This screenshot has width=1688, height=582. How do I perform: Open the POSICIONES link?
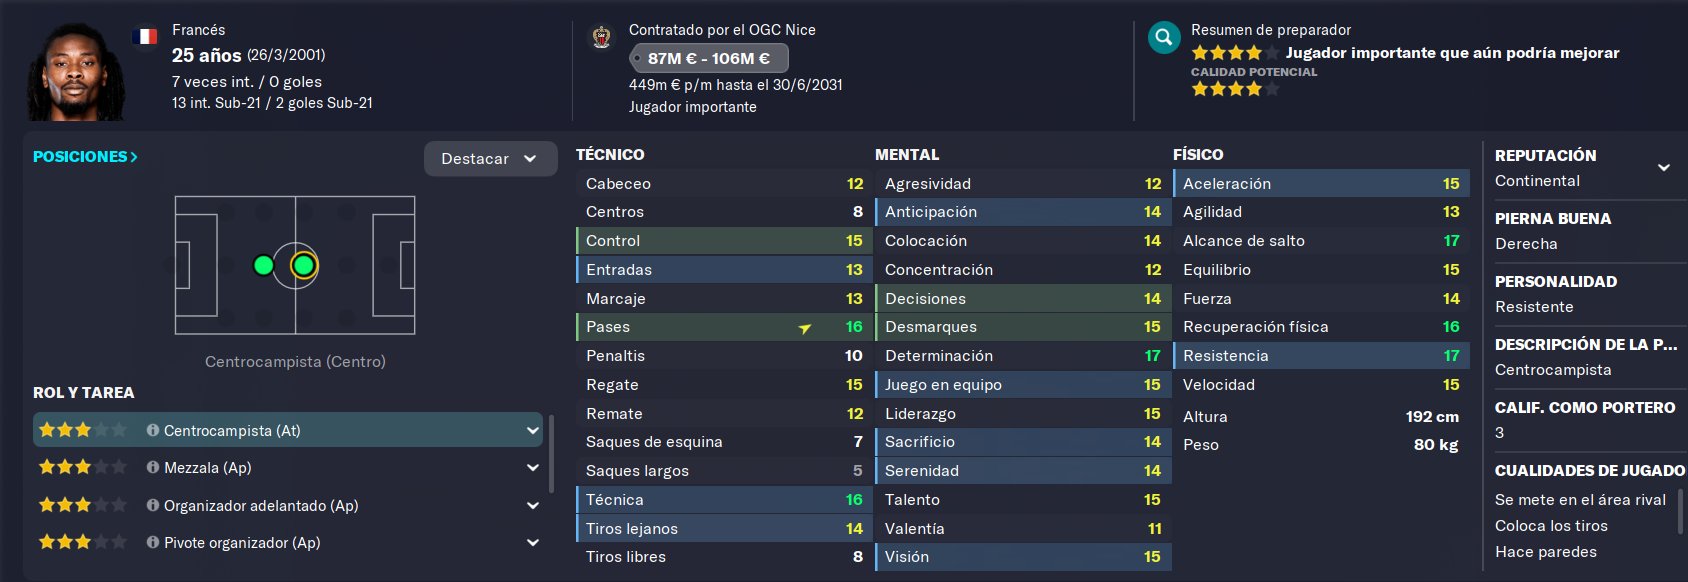click(85, 157)
